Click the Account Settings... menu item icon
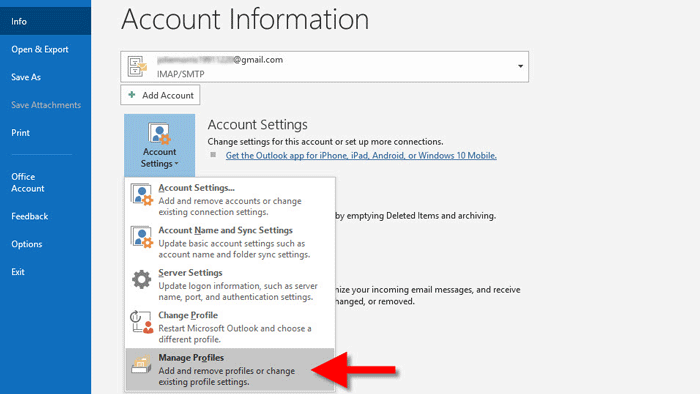This screenshot has height=394, width=700. point(142,195)
